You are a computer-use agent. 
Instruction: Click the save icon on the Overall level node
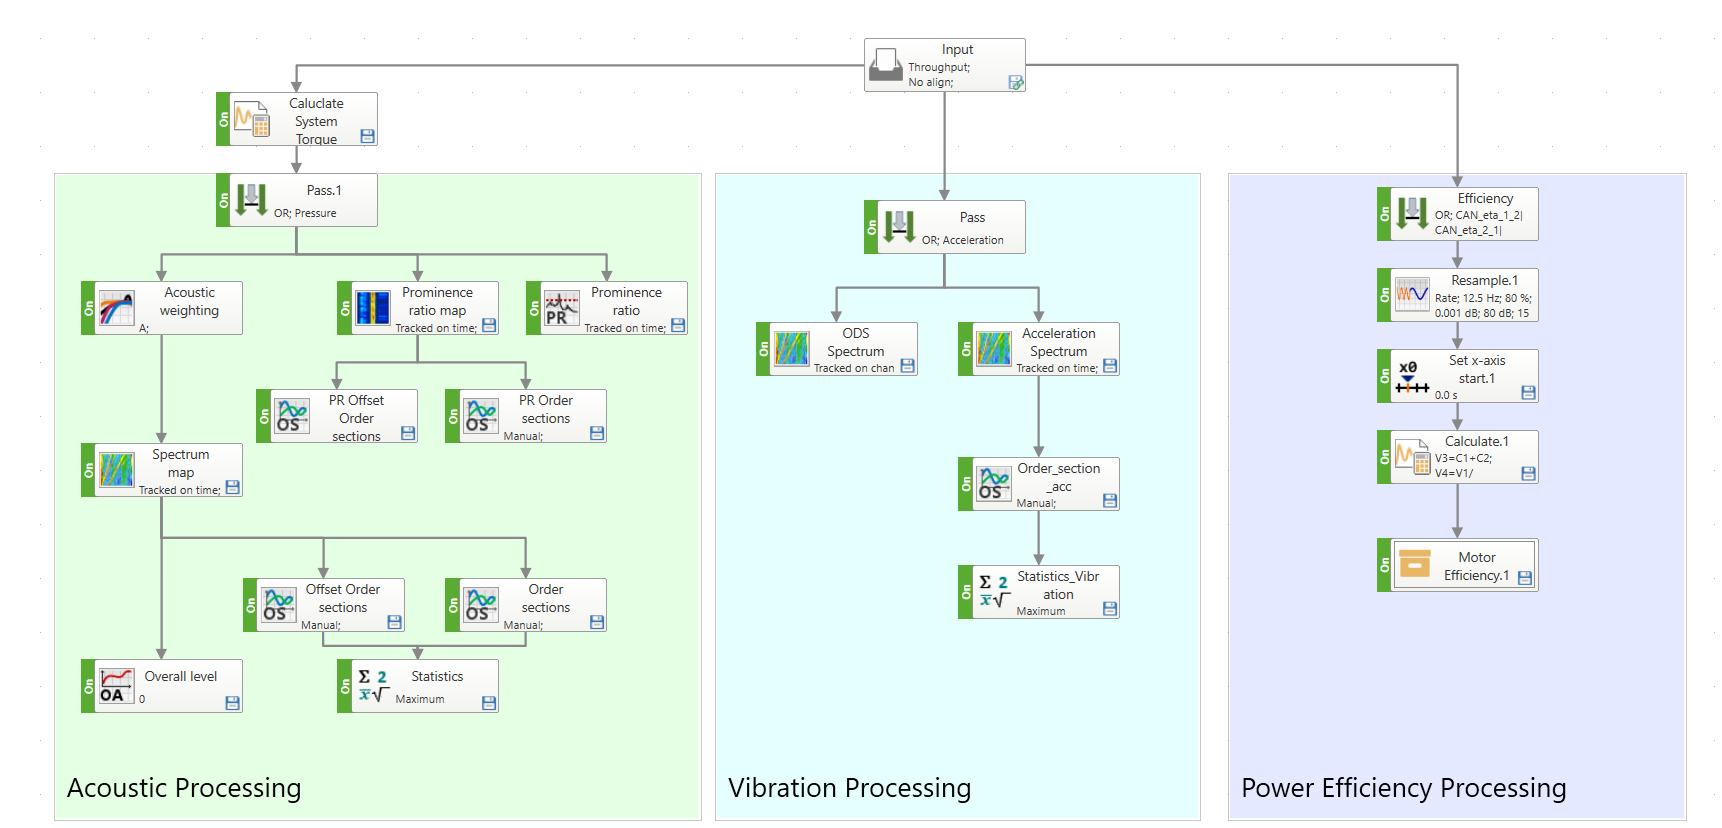pyautogui.click(x=232, y=703)
